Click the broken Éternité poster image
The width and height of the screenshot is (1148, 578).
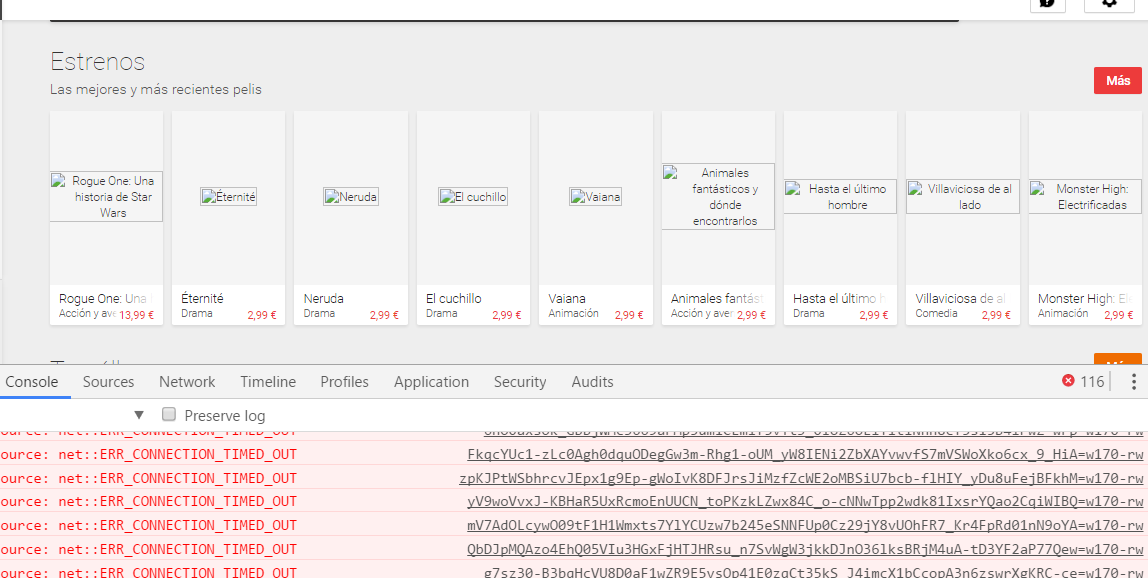click(228, 197)
